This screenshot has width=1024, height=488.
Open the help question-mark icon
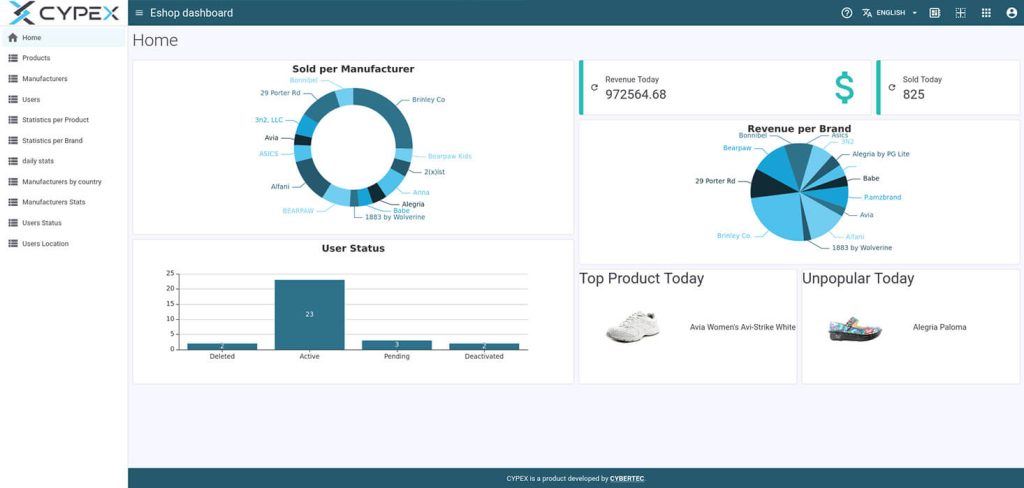click(847, 13)
